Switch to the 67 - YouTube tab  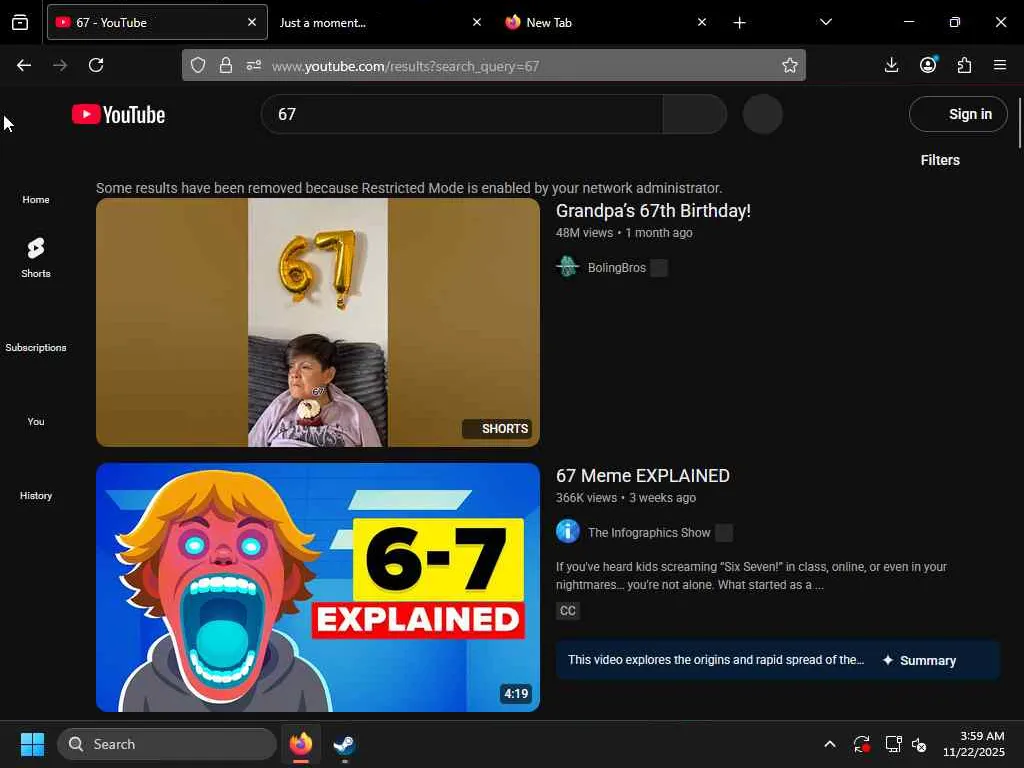point(157,22)
